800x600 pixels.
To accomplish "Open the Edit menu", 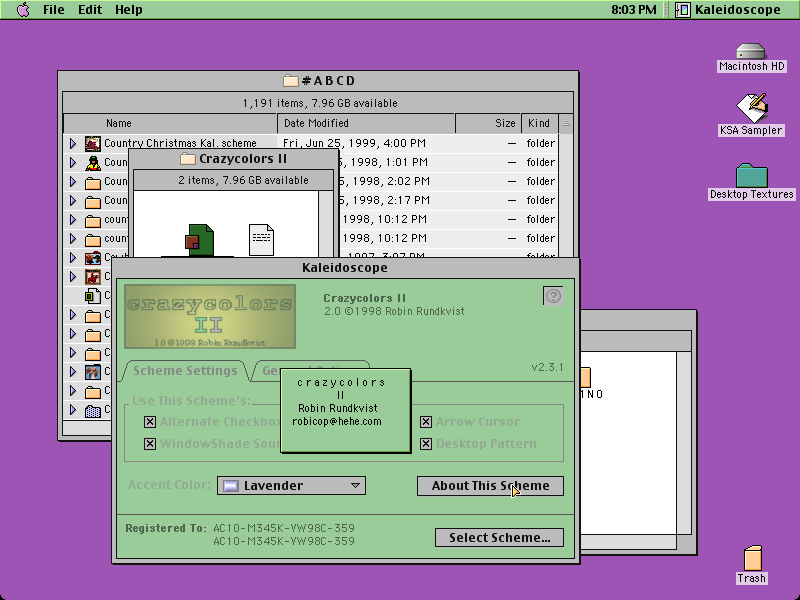I will (x=90, y=10).
